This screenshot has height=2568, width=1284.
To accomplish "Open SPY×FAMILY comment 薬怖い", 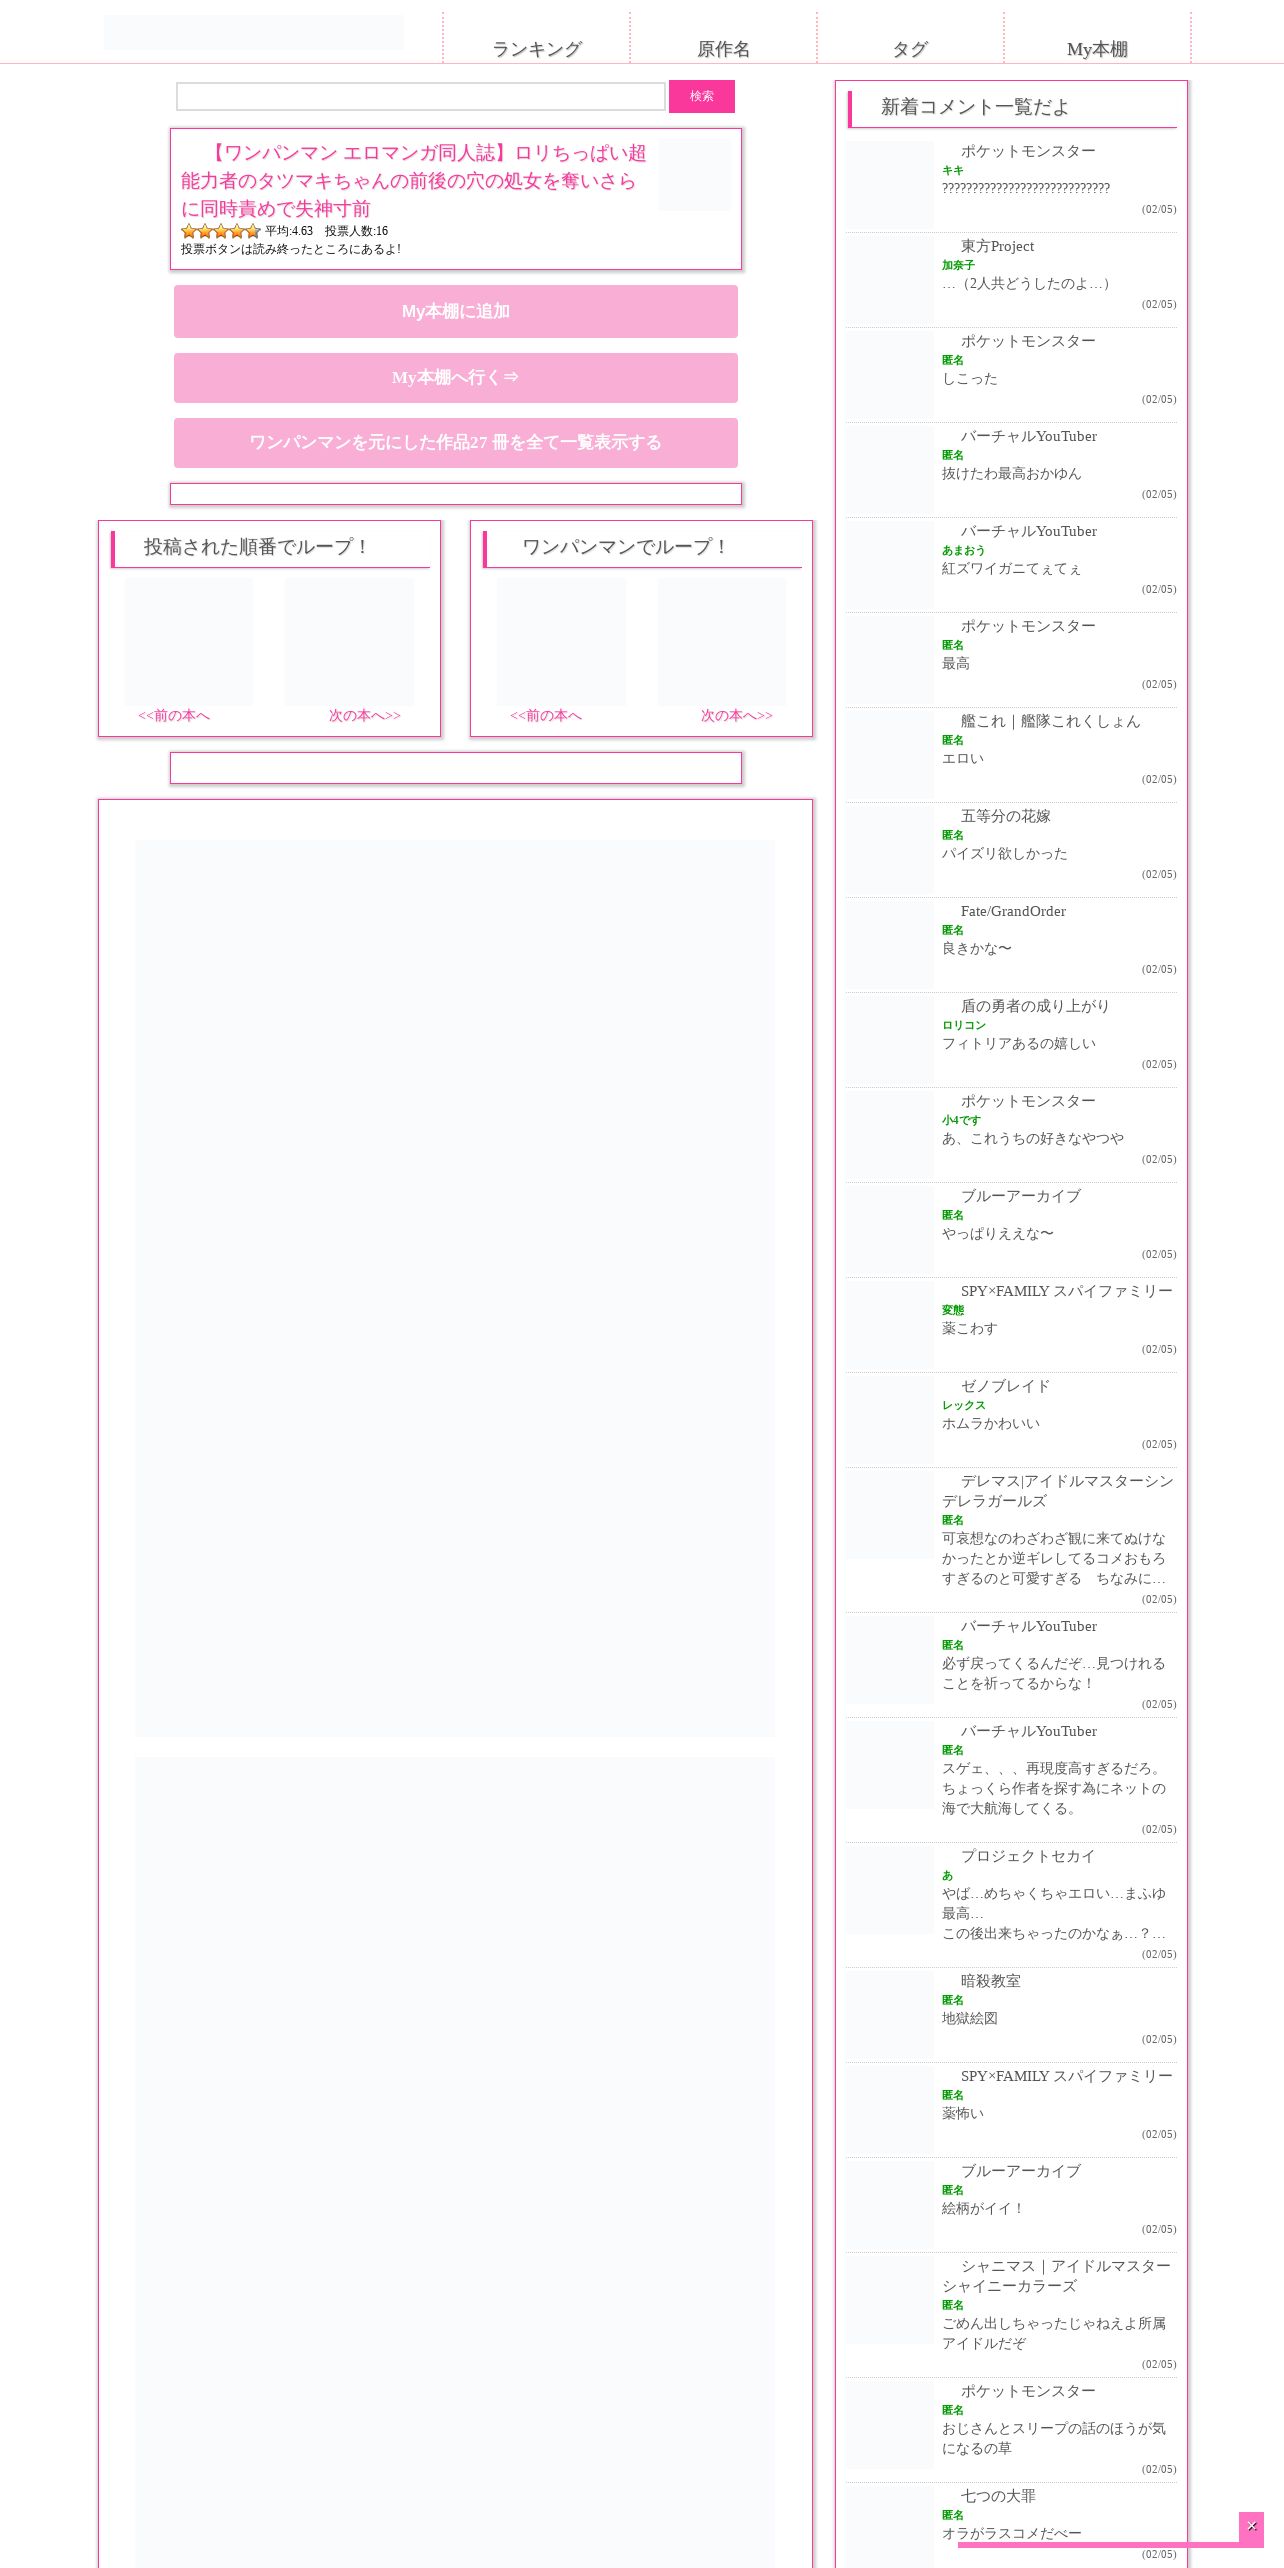I will (1011, 2110).
